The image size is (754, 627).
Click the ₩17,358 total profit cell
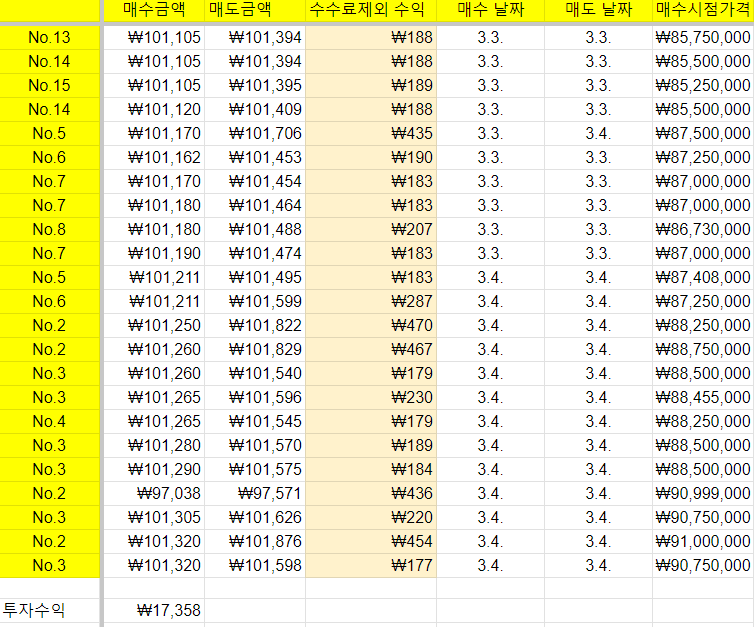click(x=154, y=611)
